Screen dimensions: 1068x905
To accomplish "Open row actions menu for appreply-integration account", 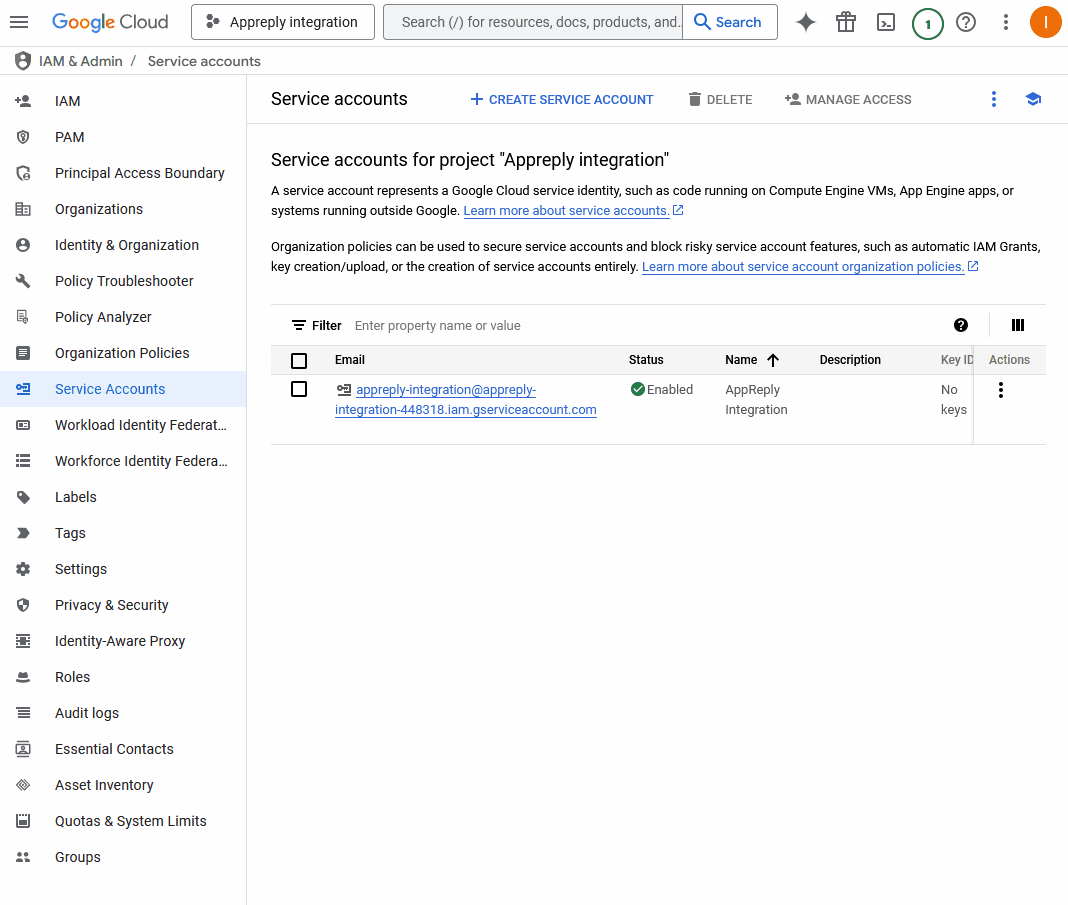I will [1001, 390].
